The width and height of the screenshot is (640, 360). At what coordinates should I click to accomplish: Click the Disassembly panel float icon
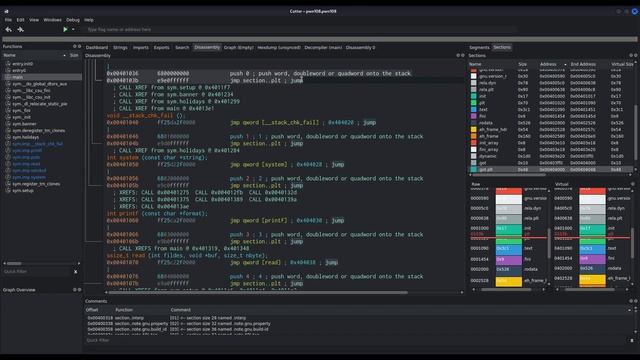(x=458, y=56)
